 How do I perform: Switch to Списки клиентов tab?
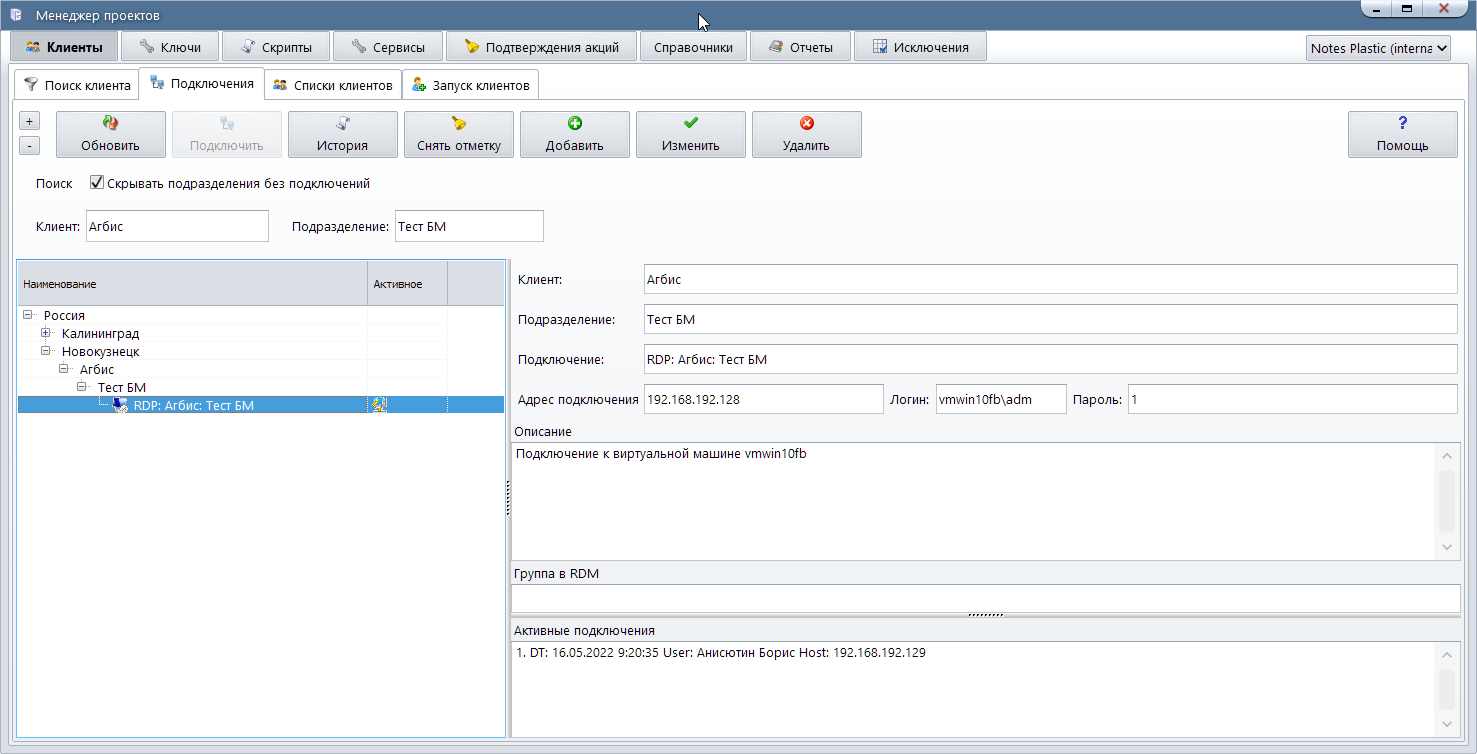[333, 85]
